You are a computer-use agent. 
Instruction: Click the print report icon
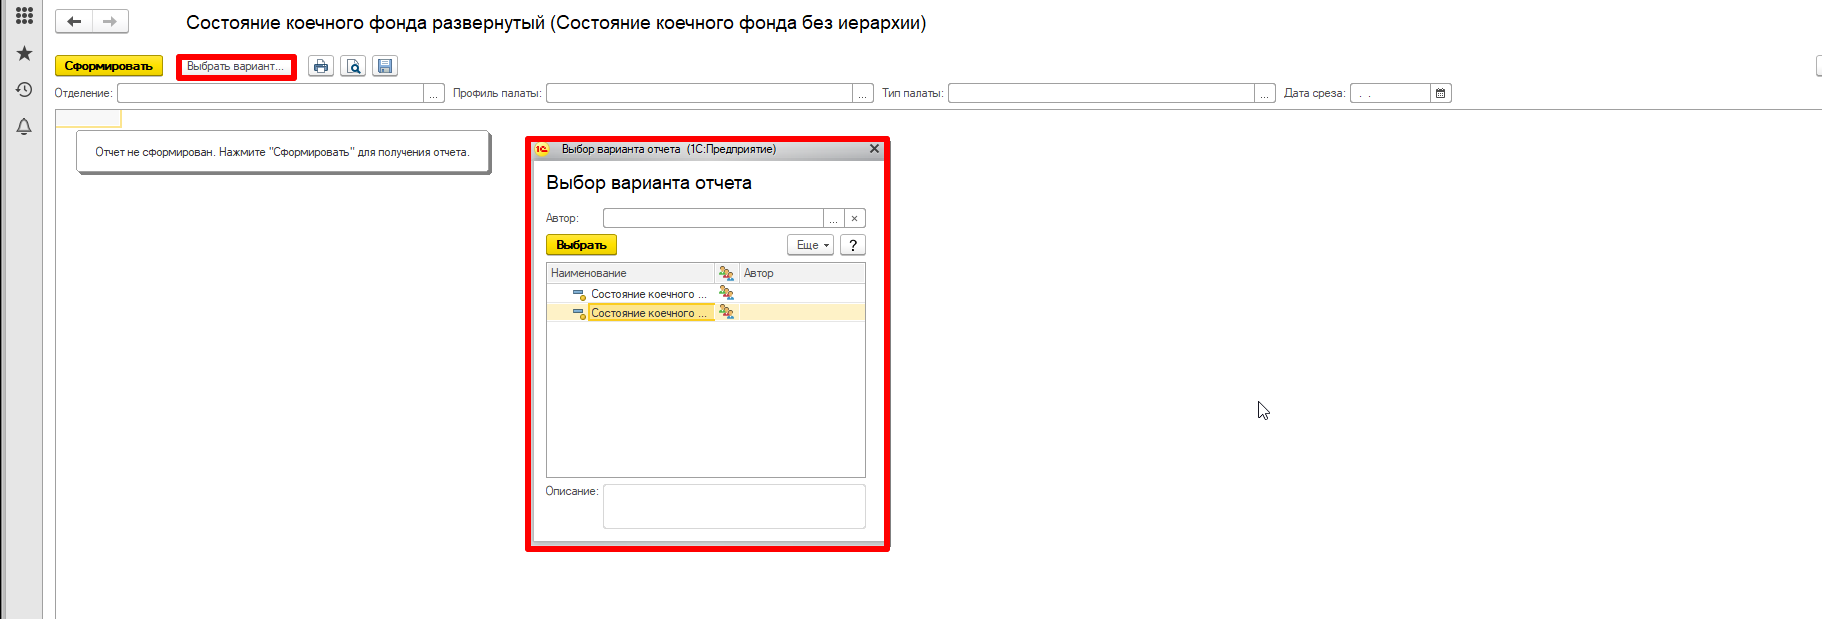[x=320, y=66]
